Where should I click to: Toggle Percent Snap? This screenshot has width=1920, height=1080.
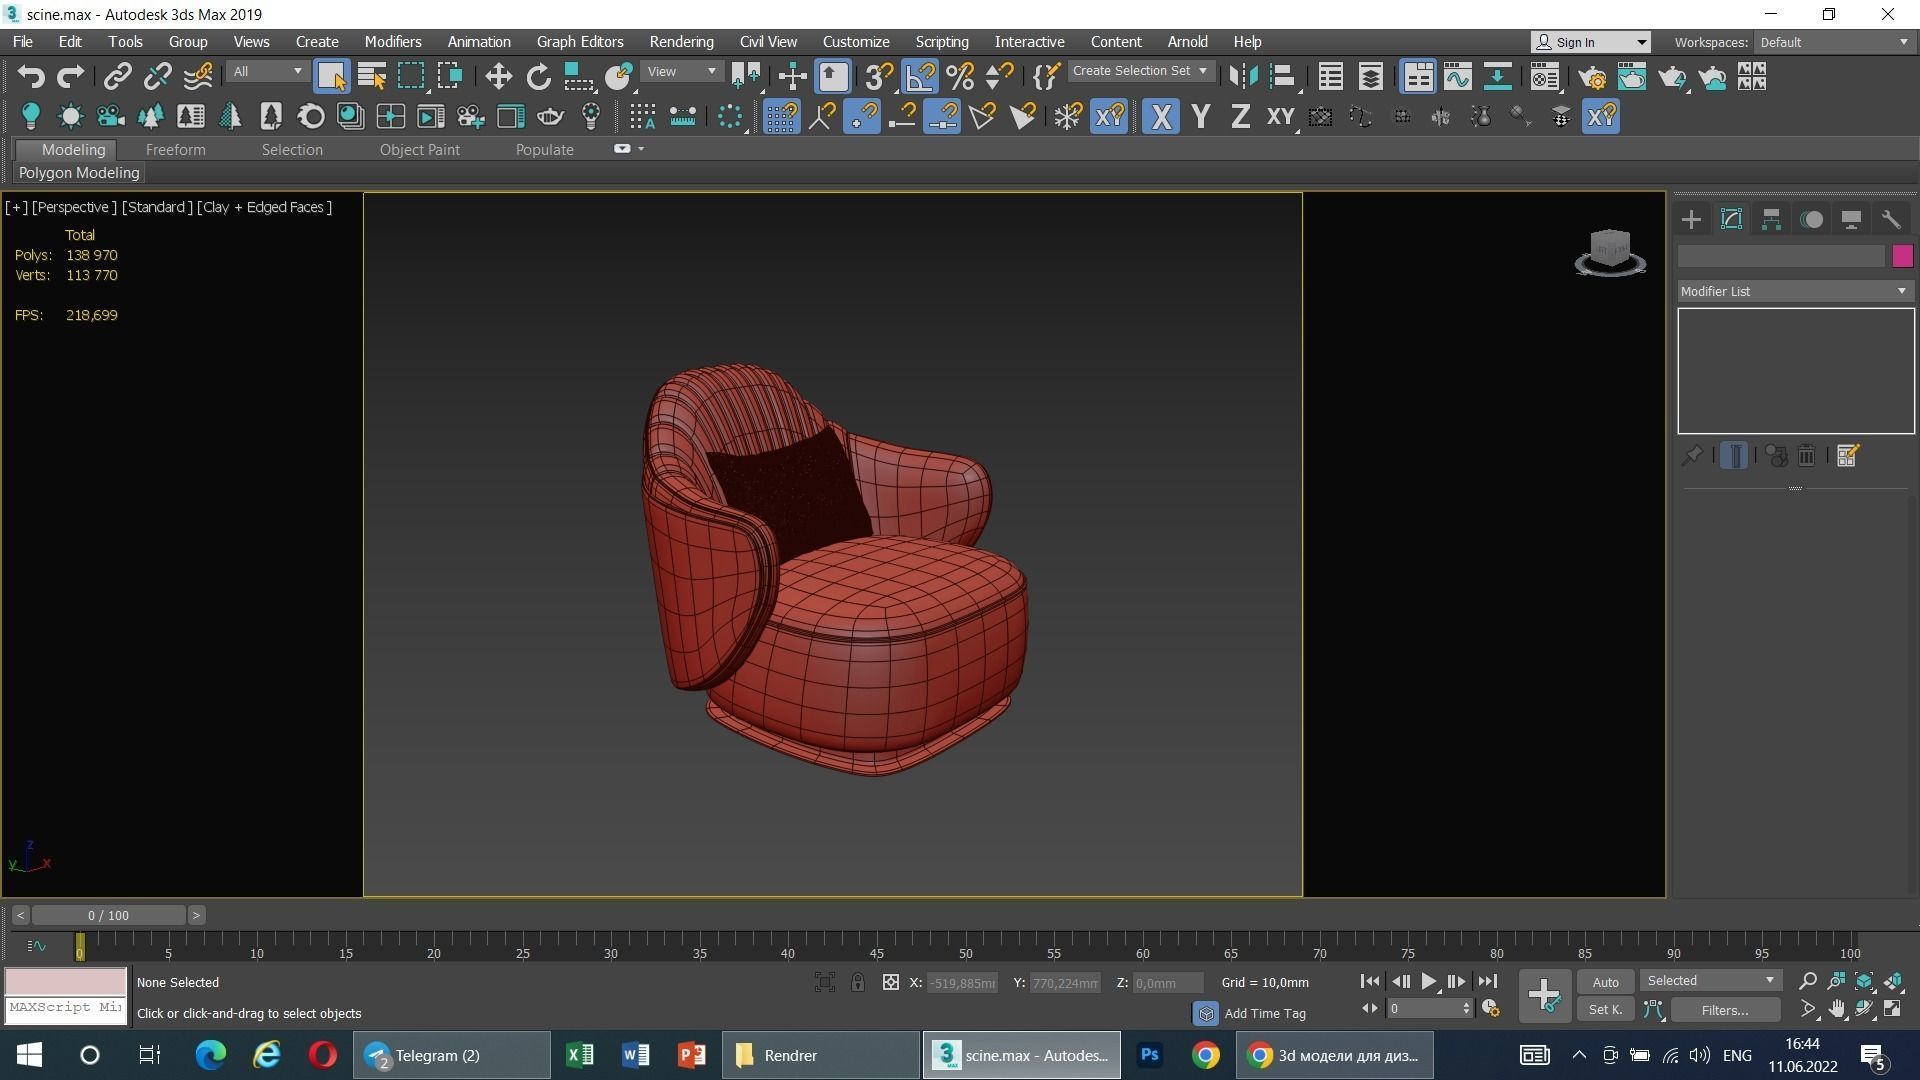pos(960,77)
